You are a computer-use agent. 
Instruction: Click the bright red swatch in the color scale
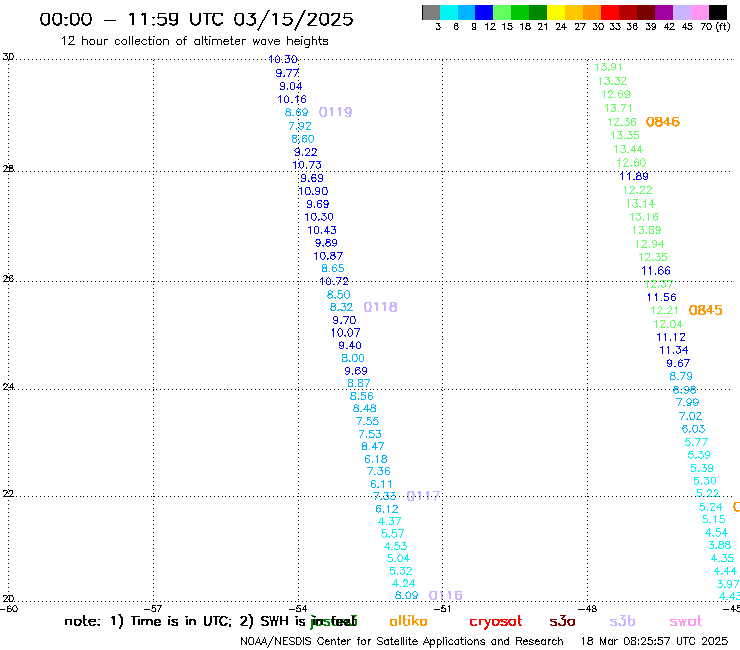coord(610,12)
